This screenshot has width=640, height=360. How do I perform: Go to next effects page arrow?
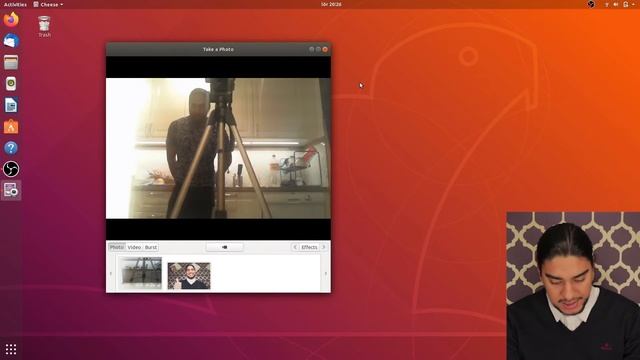(x=324, y=247)
